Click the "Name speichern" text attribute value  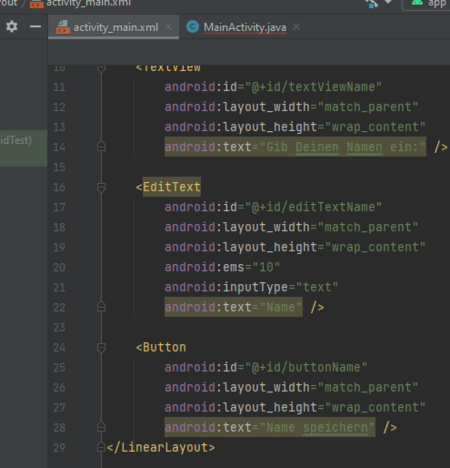[317, 427]
